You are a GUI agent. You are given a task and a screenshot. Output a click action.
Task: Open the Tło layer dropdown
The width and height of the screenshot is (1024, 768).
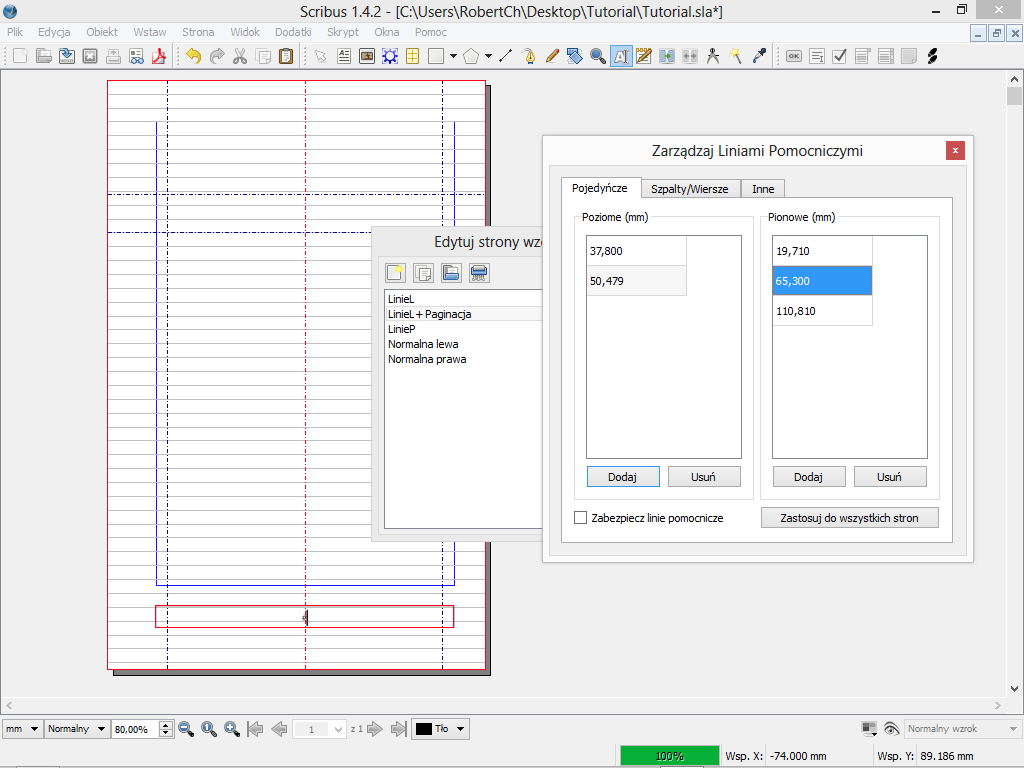(x=440, y=729)
